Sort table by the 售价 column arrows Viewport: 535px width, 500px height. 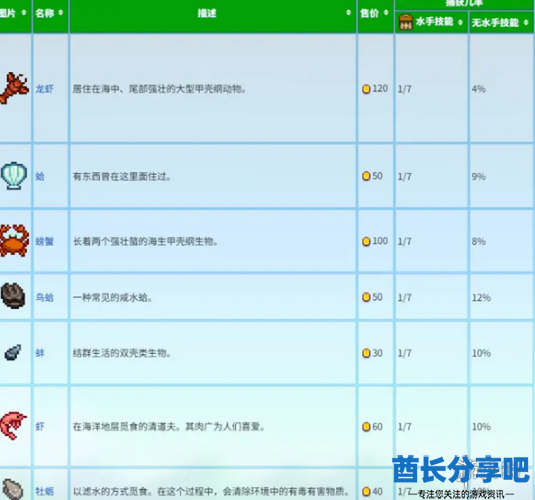(x=386, y=13)
